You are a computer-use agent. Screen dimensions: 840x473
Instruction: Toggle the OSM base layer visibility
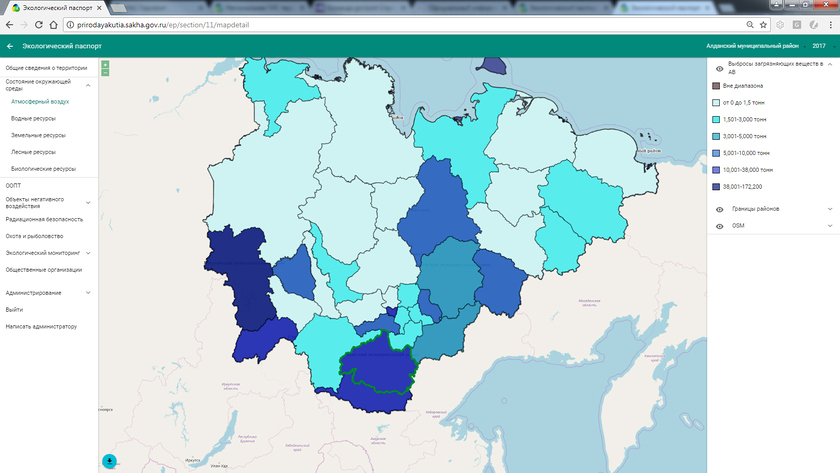point(719,226)
